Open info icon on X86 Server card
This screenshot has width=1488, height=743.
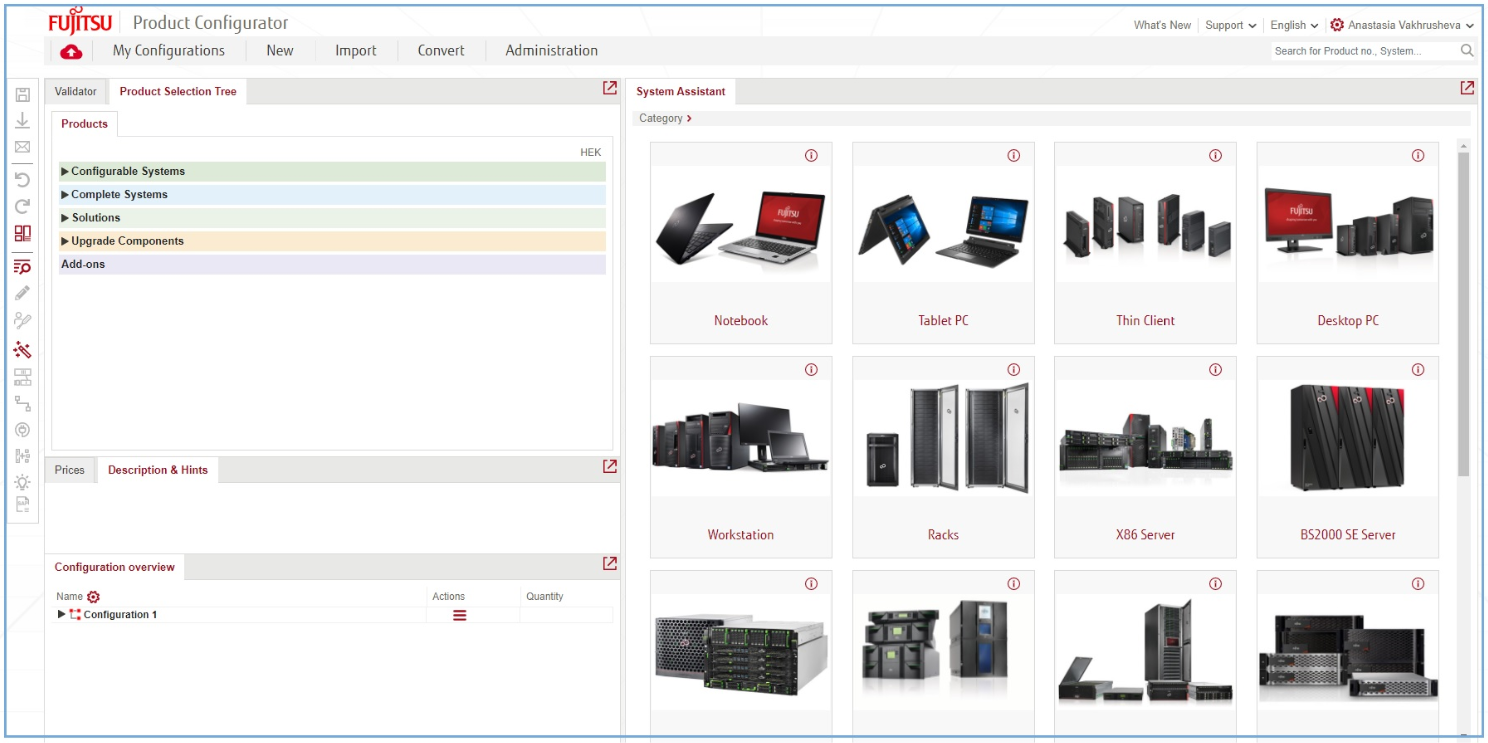tap(1215, 369)
